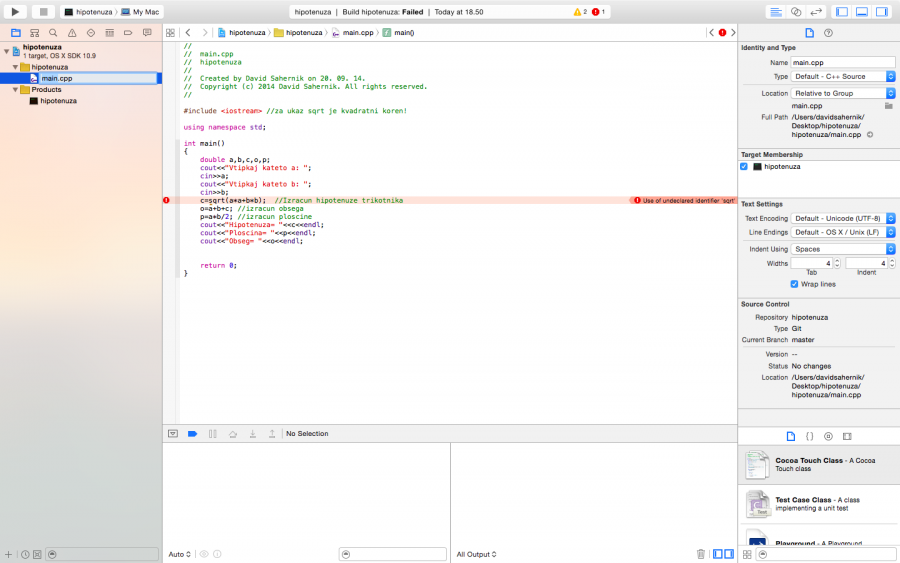Click the red error count indicator
The image size is (900, 563).
pos(598,12)
